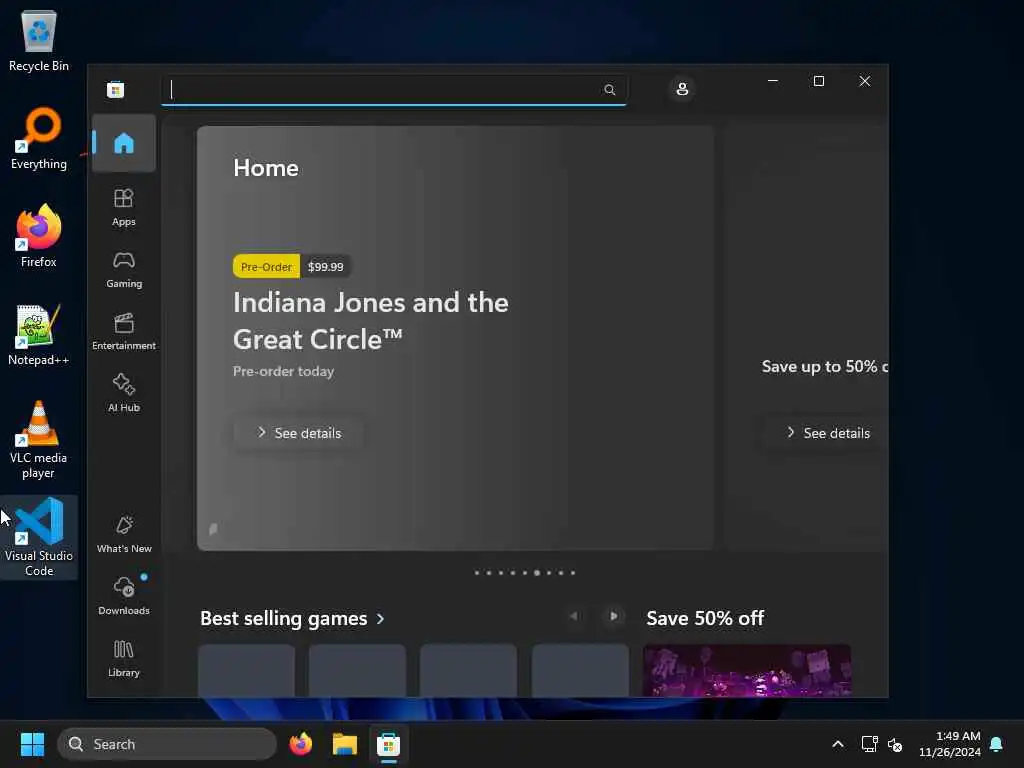Image resolution: width=1024 pixels, height=768 pixels.
Task: Select the last carousel page dot
Action: [x=573, y=573]
